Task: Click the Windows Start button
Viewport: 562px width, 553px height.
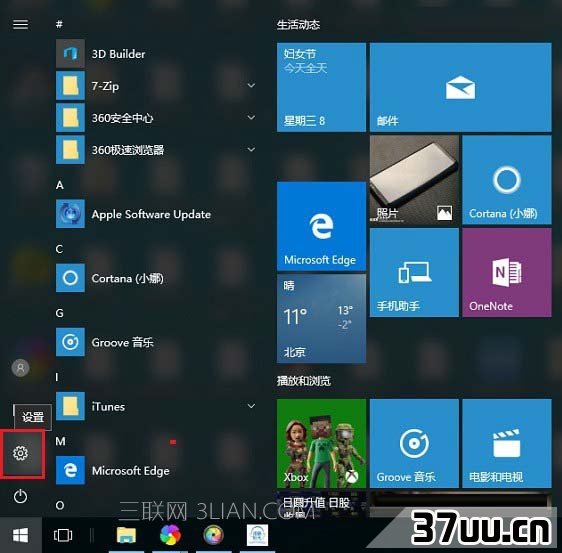Action: [x=20, y=535]
